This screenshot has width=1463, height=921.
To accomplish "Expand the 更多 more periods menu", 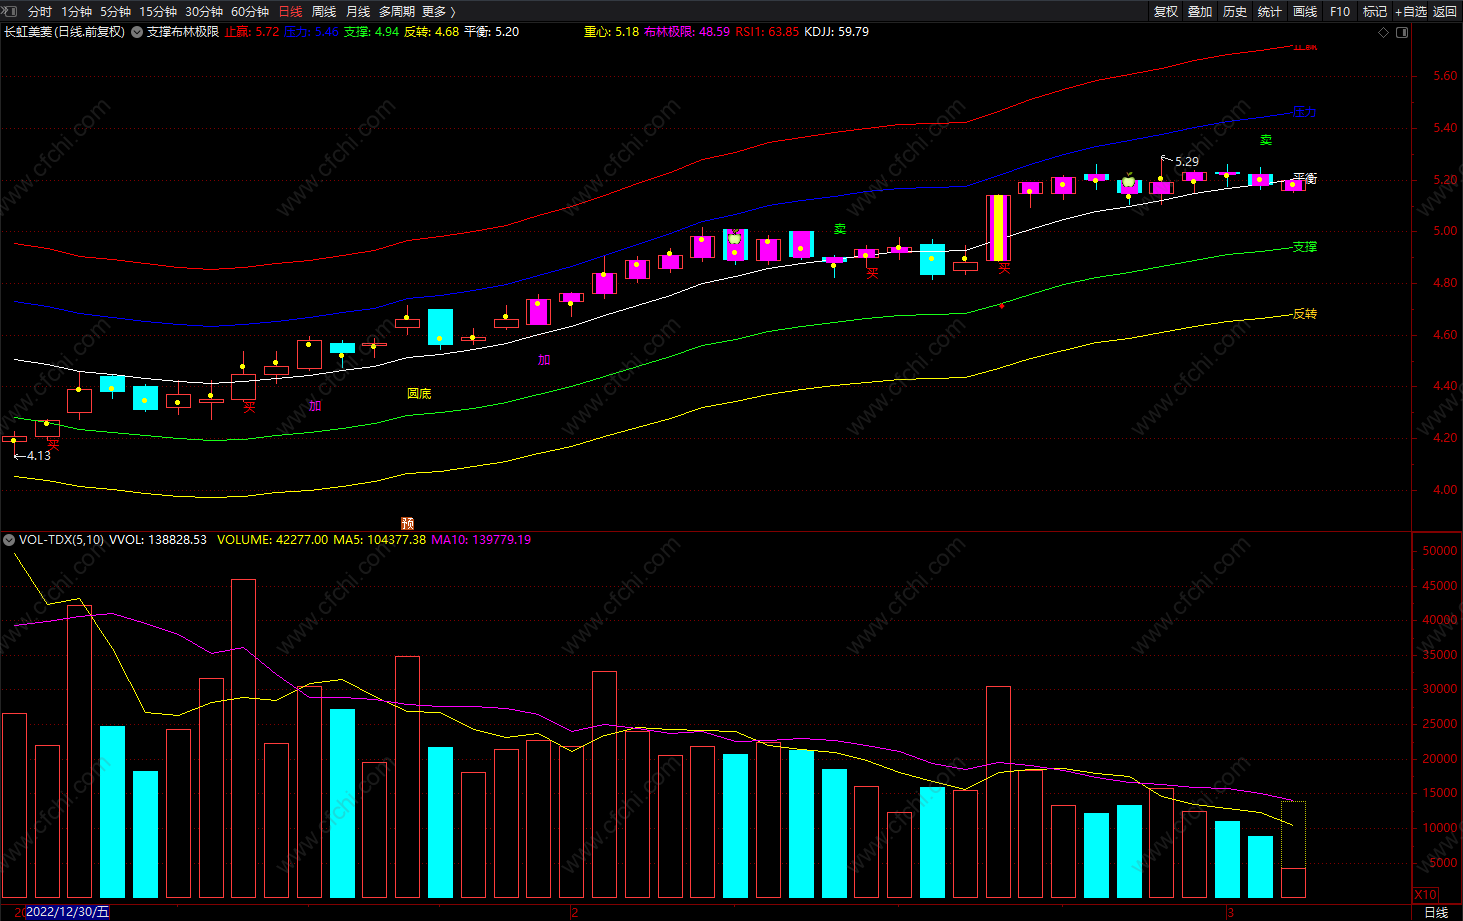I will [x=438, y=11].
